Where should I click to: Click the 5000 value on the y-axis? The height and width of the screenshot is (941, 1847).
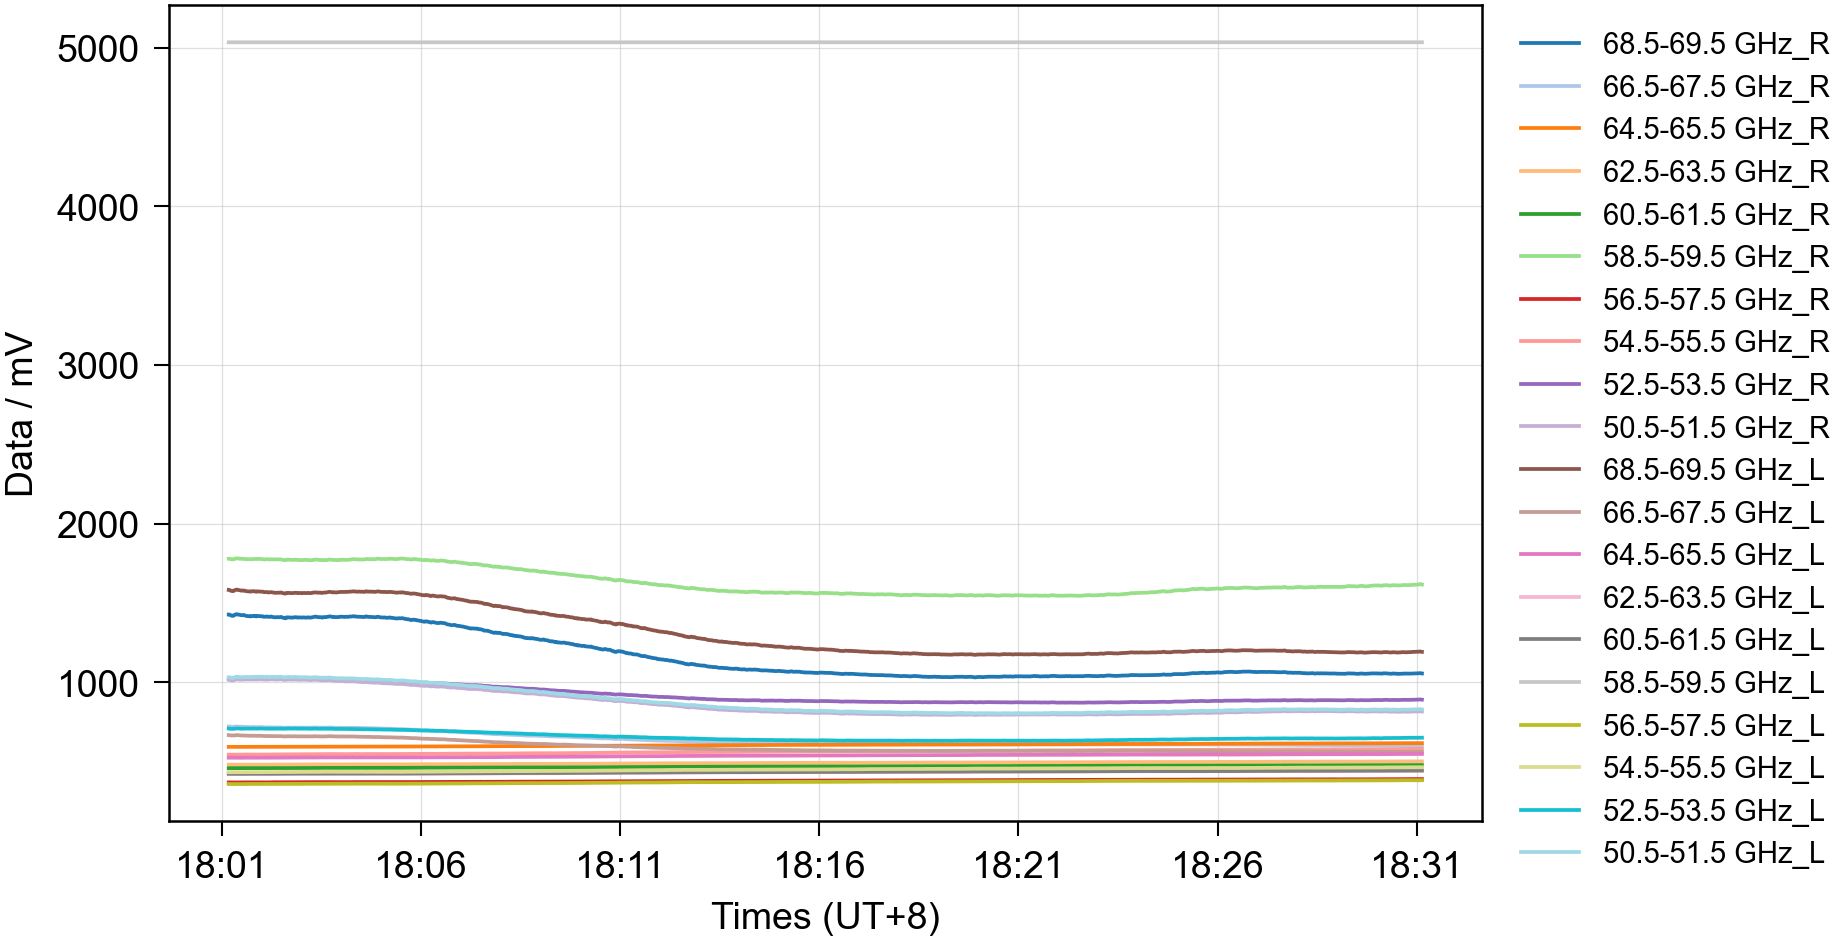98,49
